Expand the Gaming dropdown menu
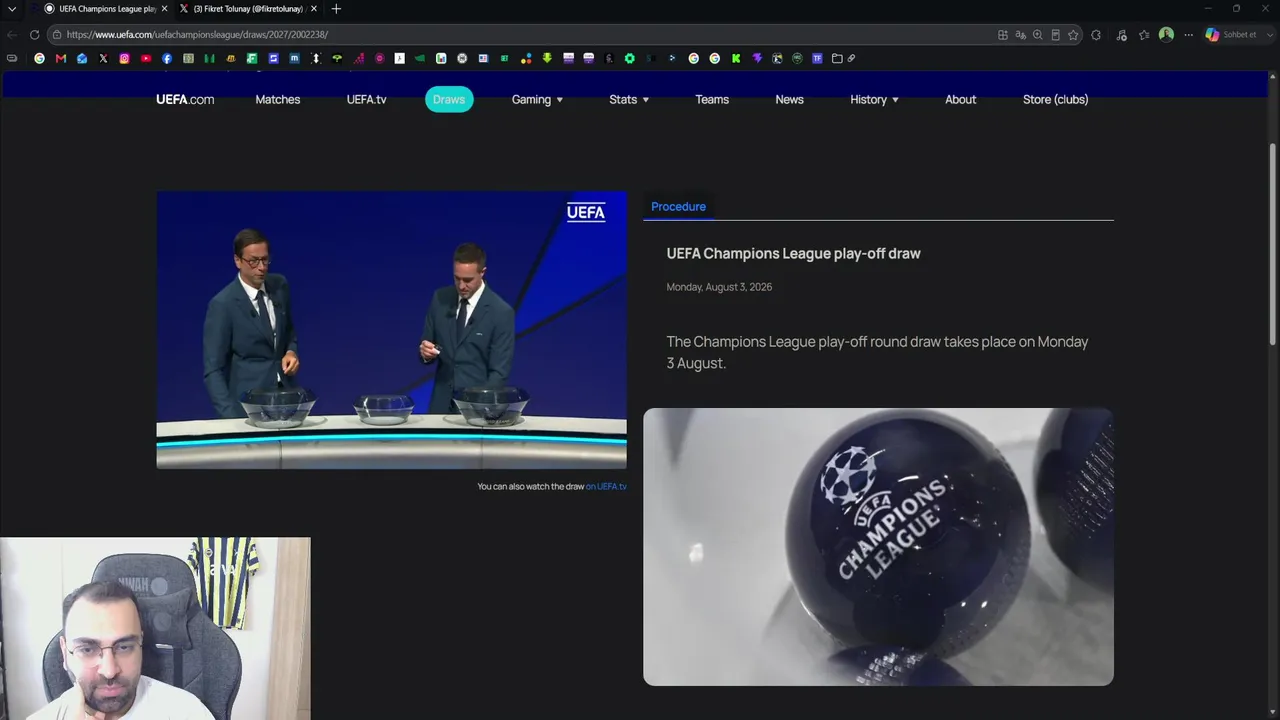The image size is (1280, 720). pos(537,99)
